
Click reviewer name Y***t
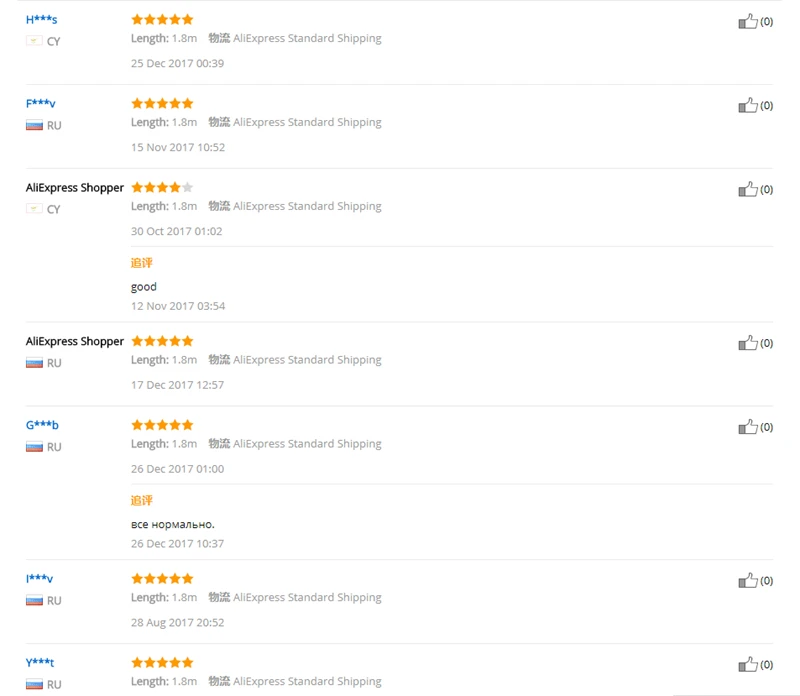coord(40,663)
